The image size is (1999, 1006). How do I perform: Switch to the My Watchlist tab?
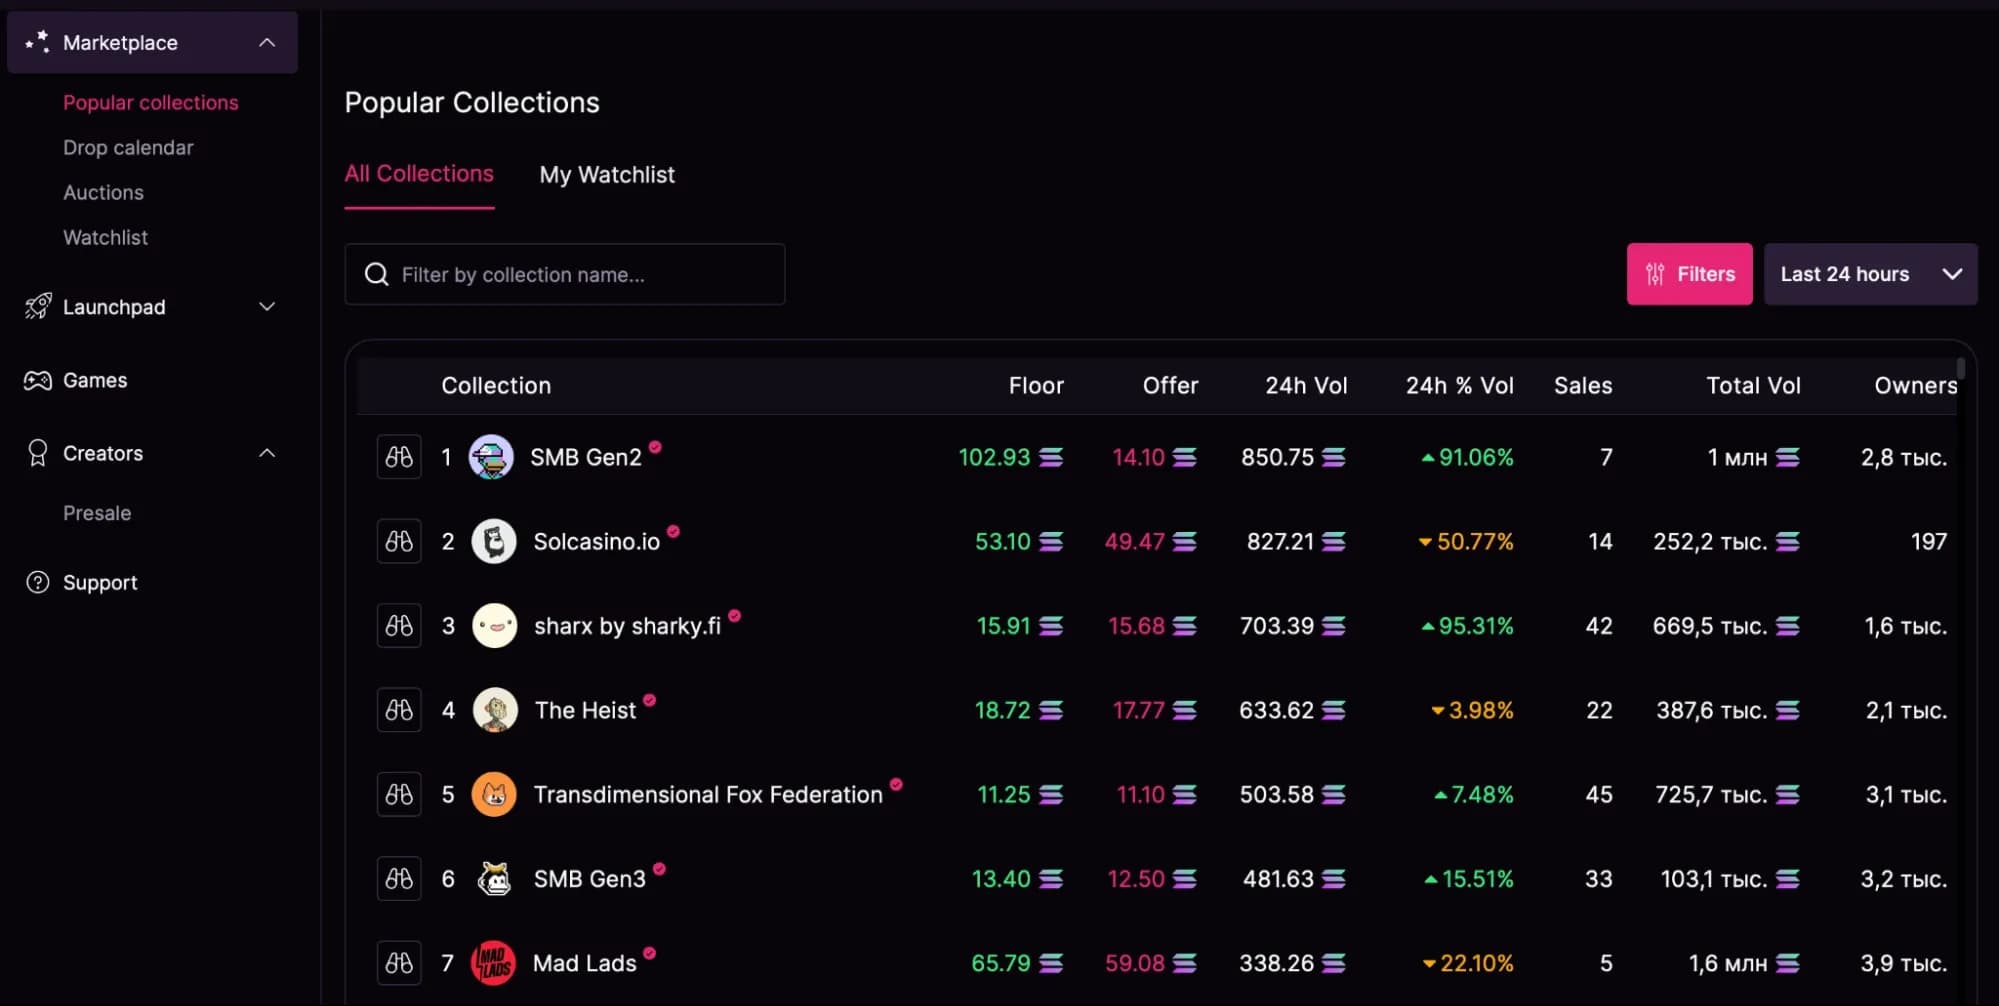click(x=606, y=175)
